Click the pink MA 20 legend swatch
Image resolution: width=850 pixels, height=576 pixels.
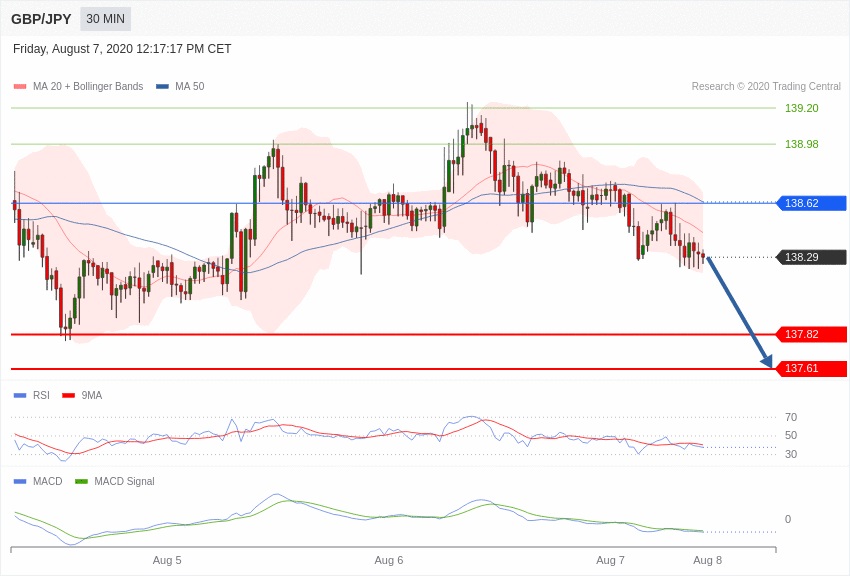click(20, 86)
